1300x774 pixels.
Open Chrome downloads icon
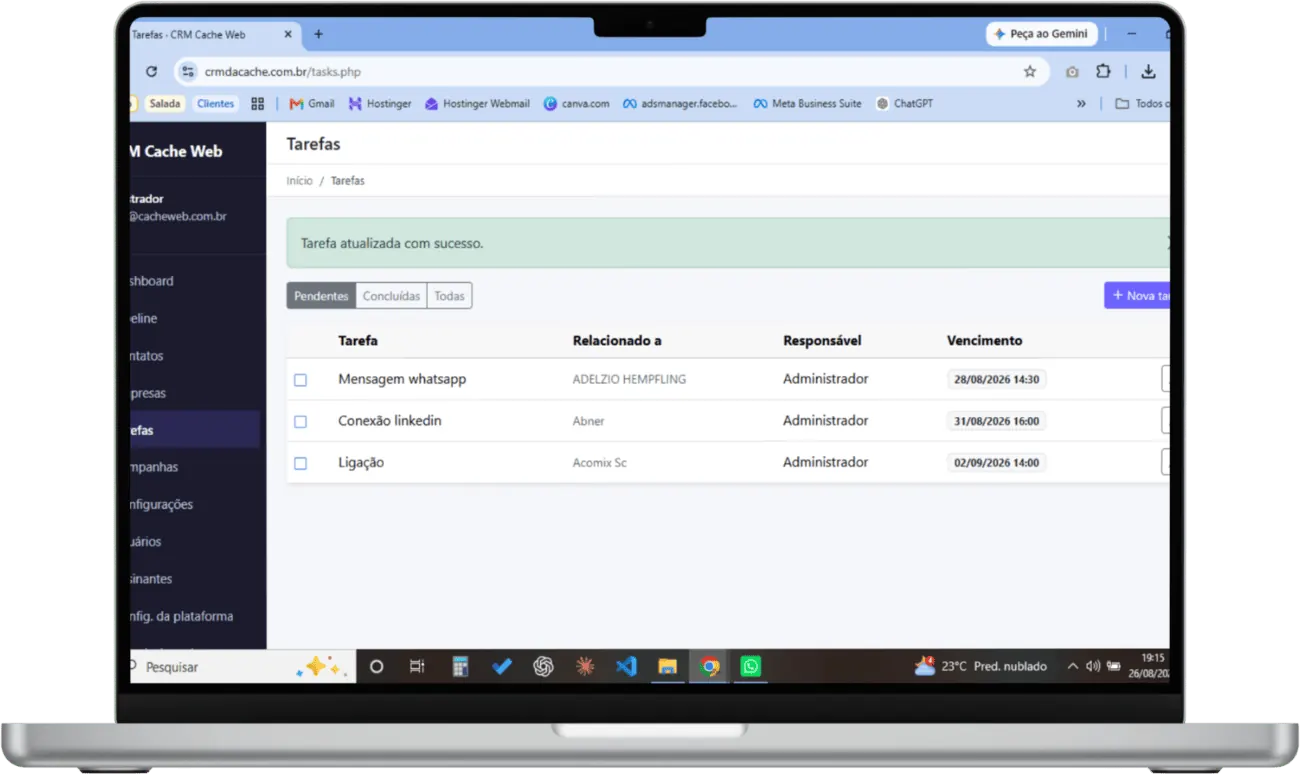(1148, 72)
